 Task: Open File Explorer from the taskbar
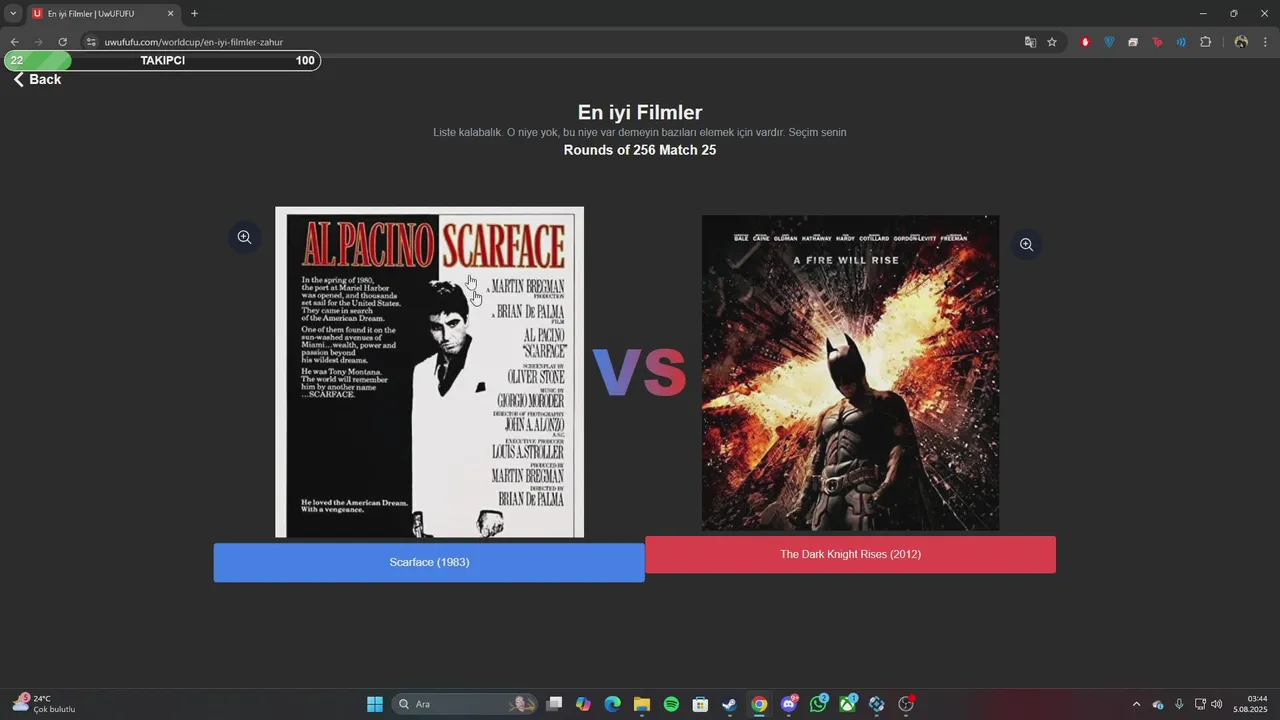coord(641,704)
